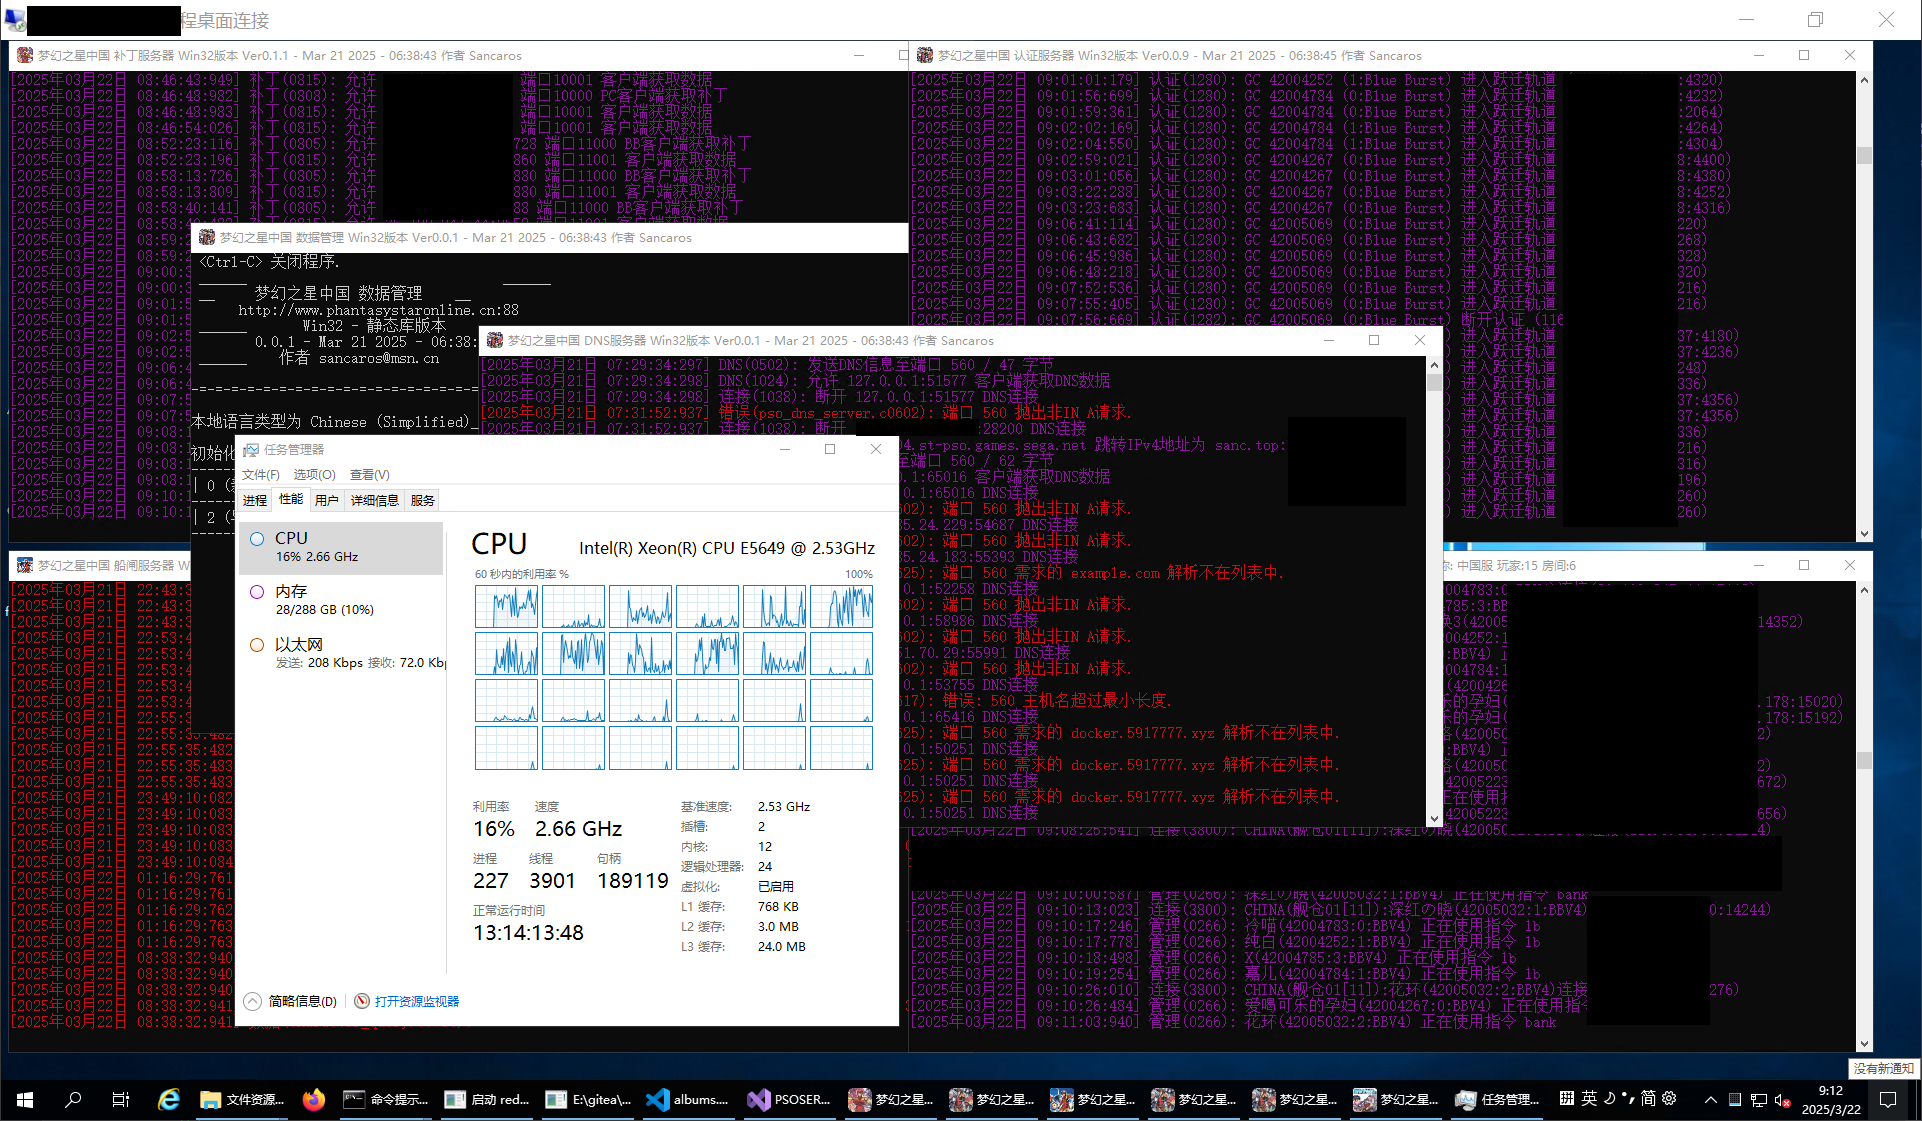
Task: Open the action center notification icon
Action: pyautogui.click(x=1888, y=1099)
